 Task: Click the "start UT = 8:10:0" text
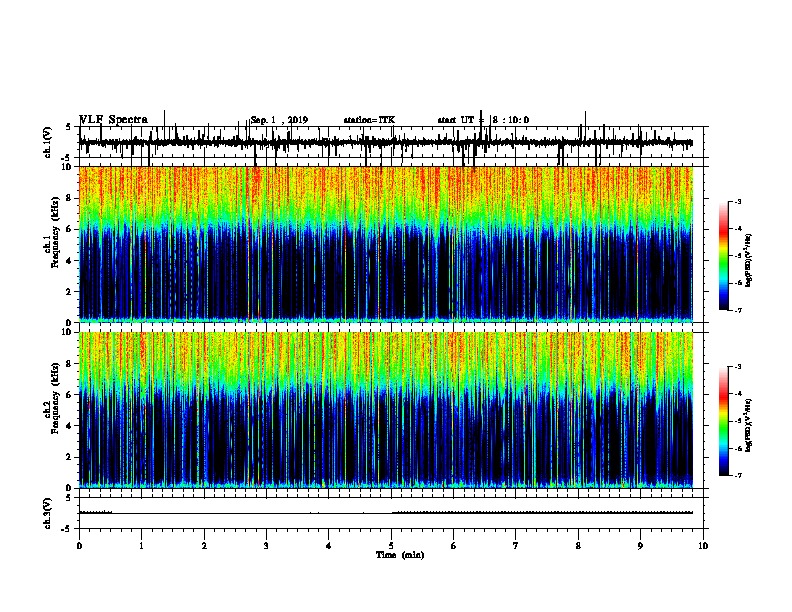coord(483,120)
